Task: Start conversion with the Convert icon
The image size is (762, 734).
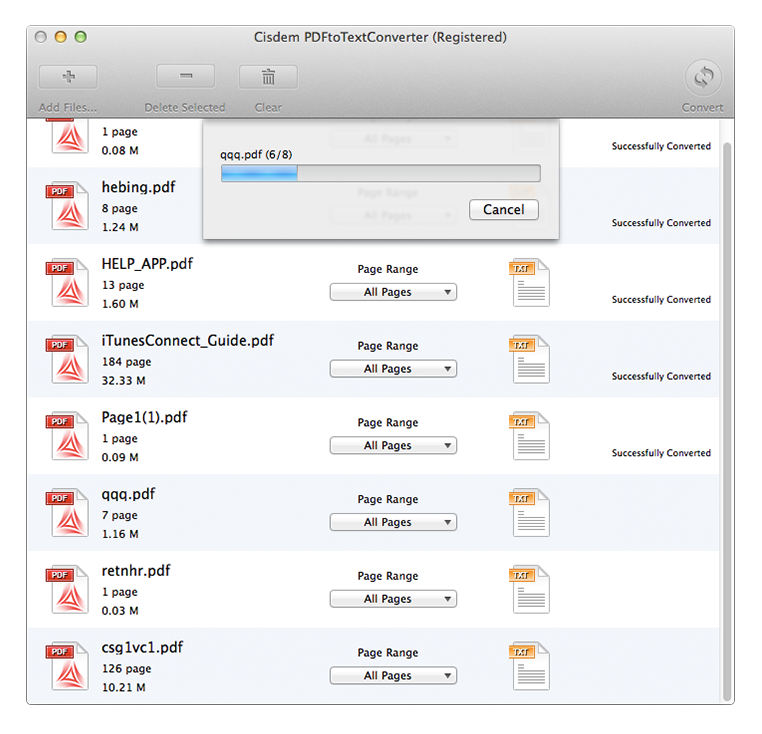Action: click(x=703, y=79)
